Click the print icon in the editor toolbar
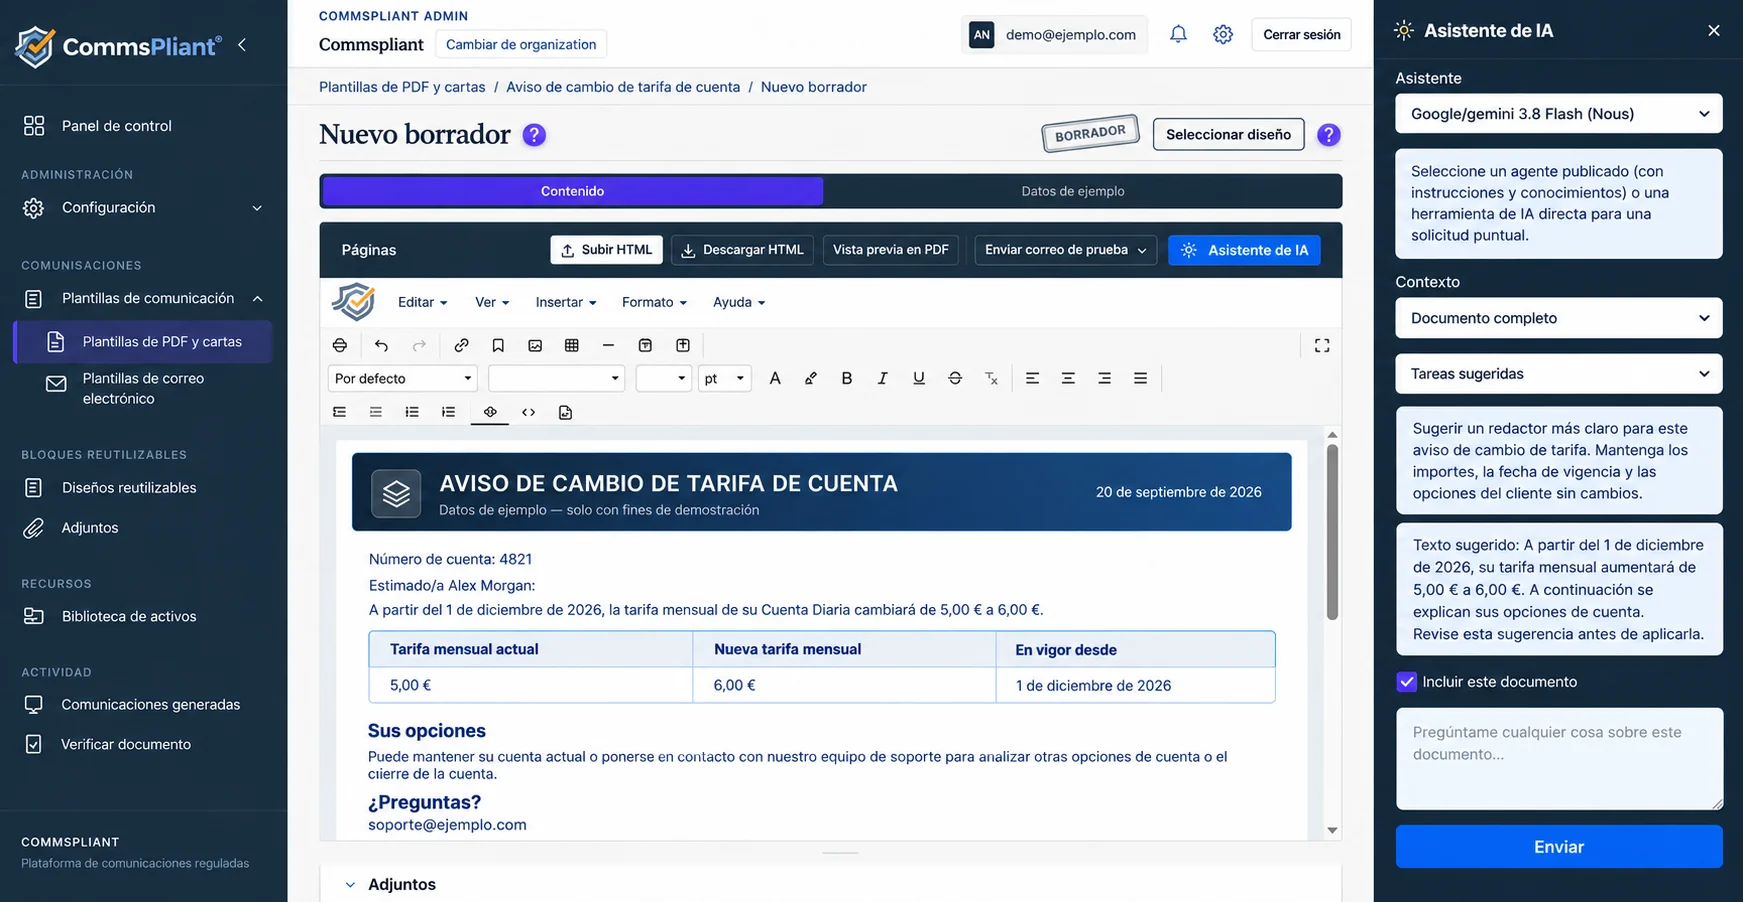The width and height of the screenshot is (1743, 902). [340, 345]
